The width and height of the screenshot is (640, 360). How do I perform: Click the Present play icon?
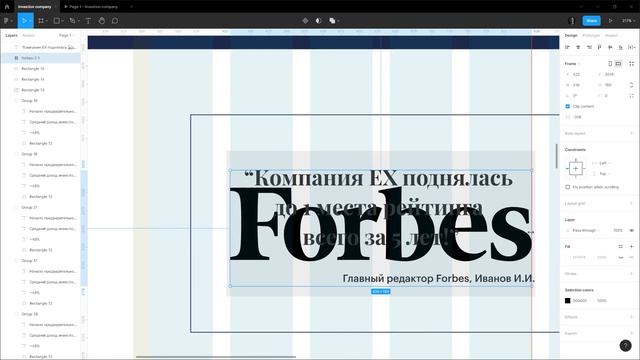point(611,20)
